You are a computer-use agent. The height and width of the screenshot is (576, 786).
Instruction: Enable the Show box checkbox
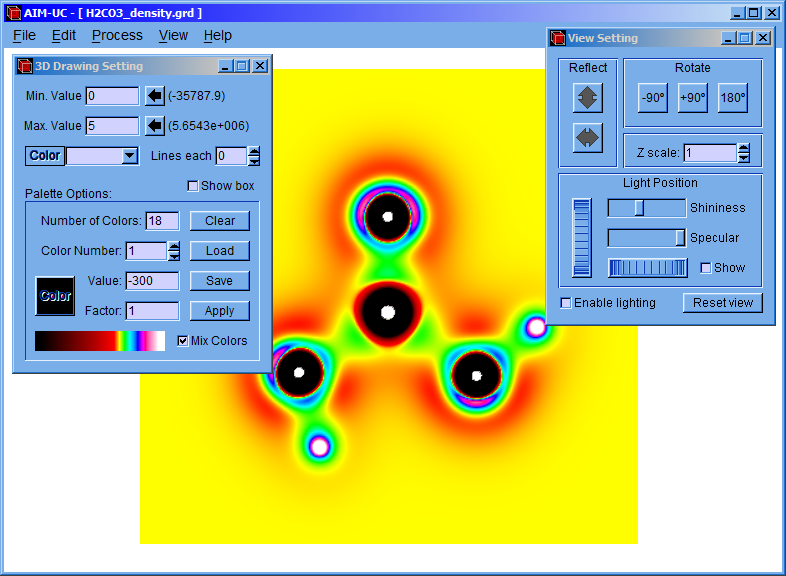(193, 186)
